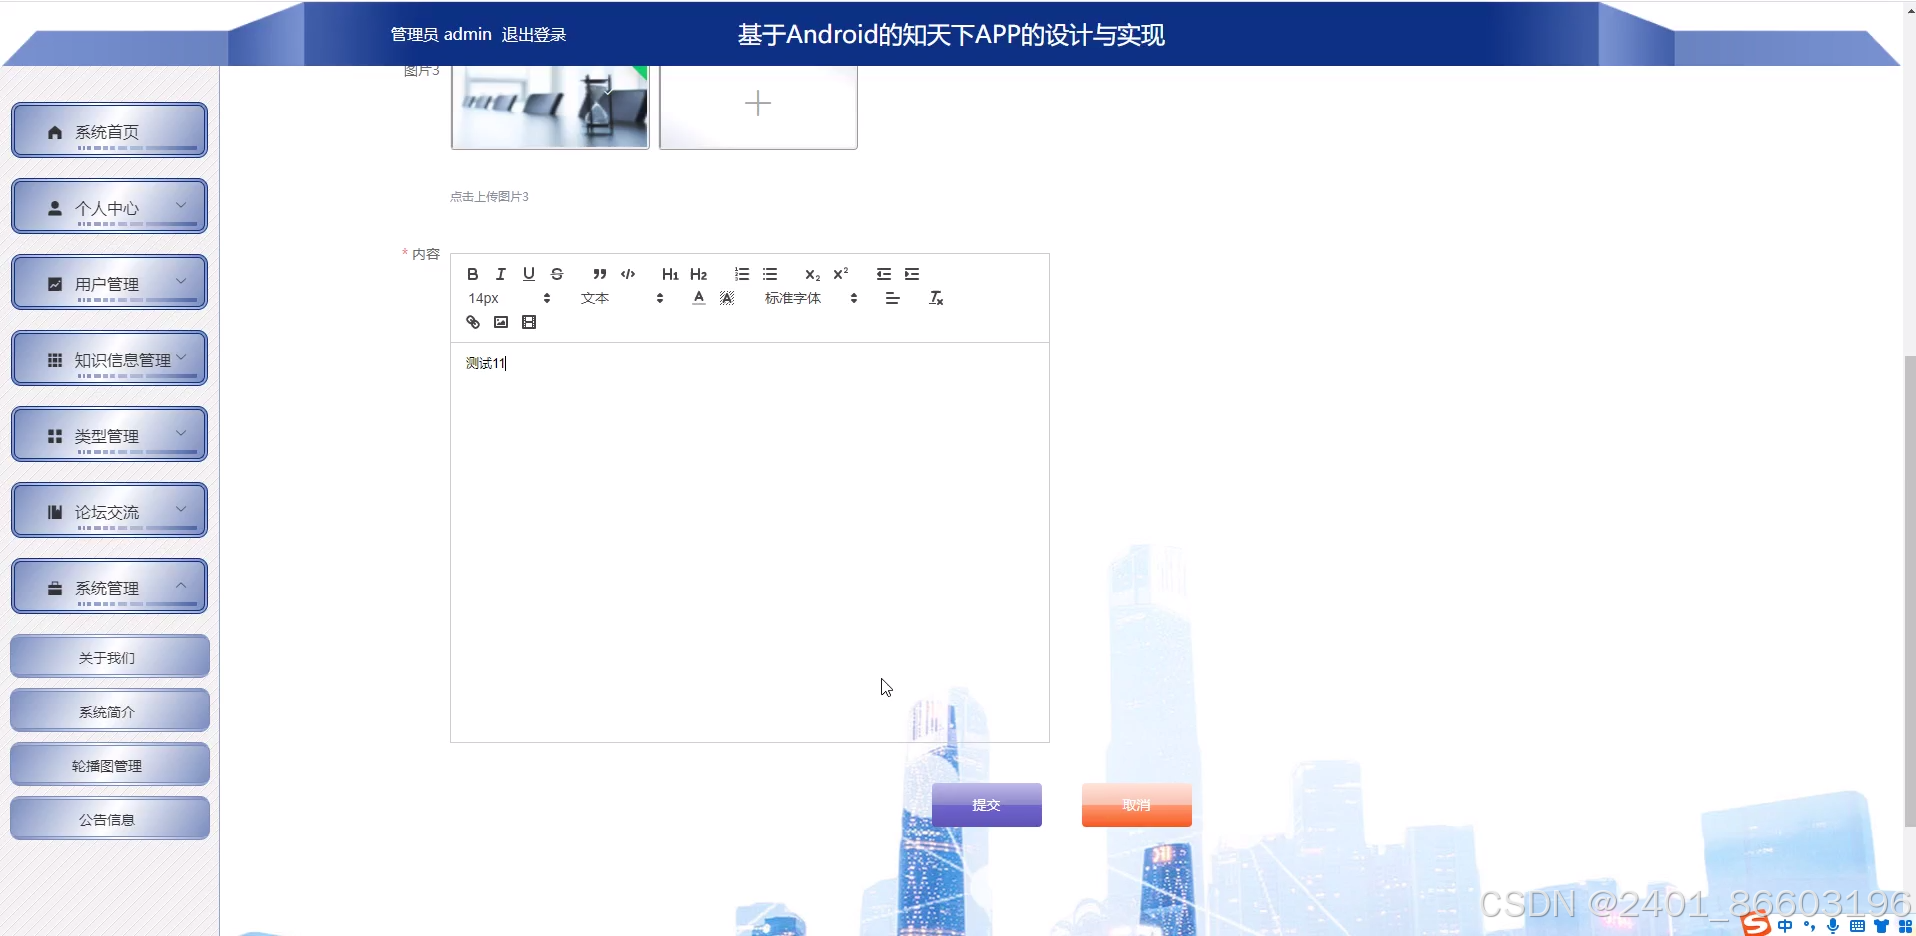
Task: Insert a blockquote in the editor
Action: [600, 274]
